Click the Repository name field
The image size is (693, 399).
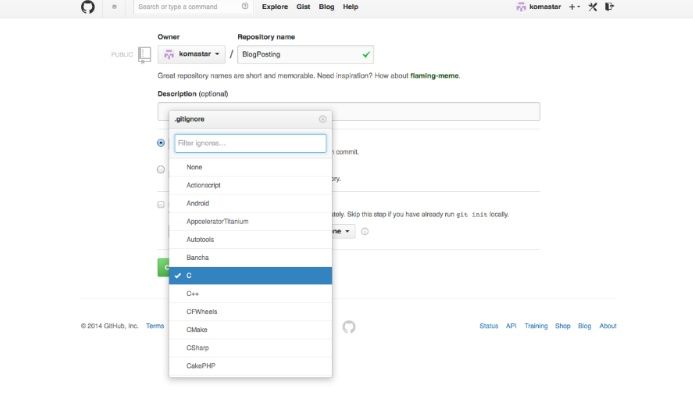click(305, 54)
